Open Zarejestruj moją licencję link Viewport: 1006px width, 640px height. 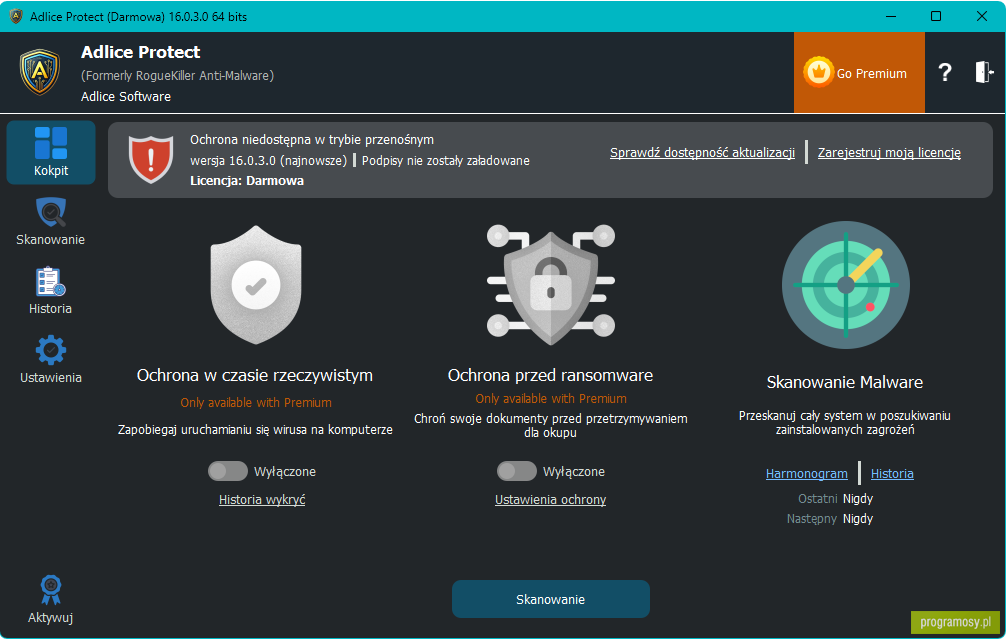point(889,153)
